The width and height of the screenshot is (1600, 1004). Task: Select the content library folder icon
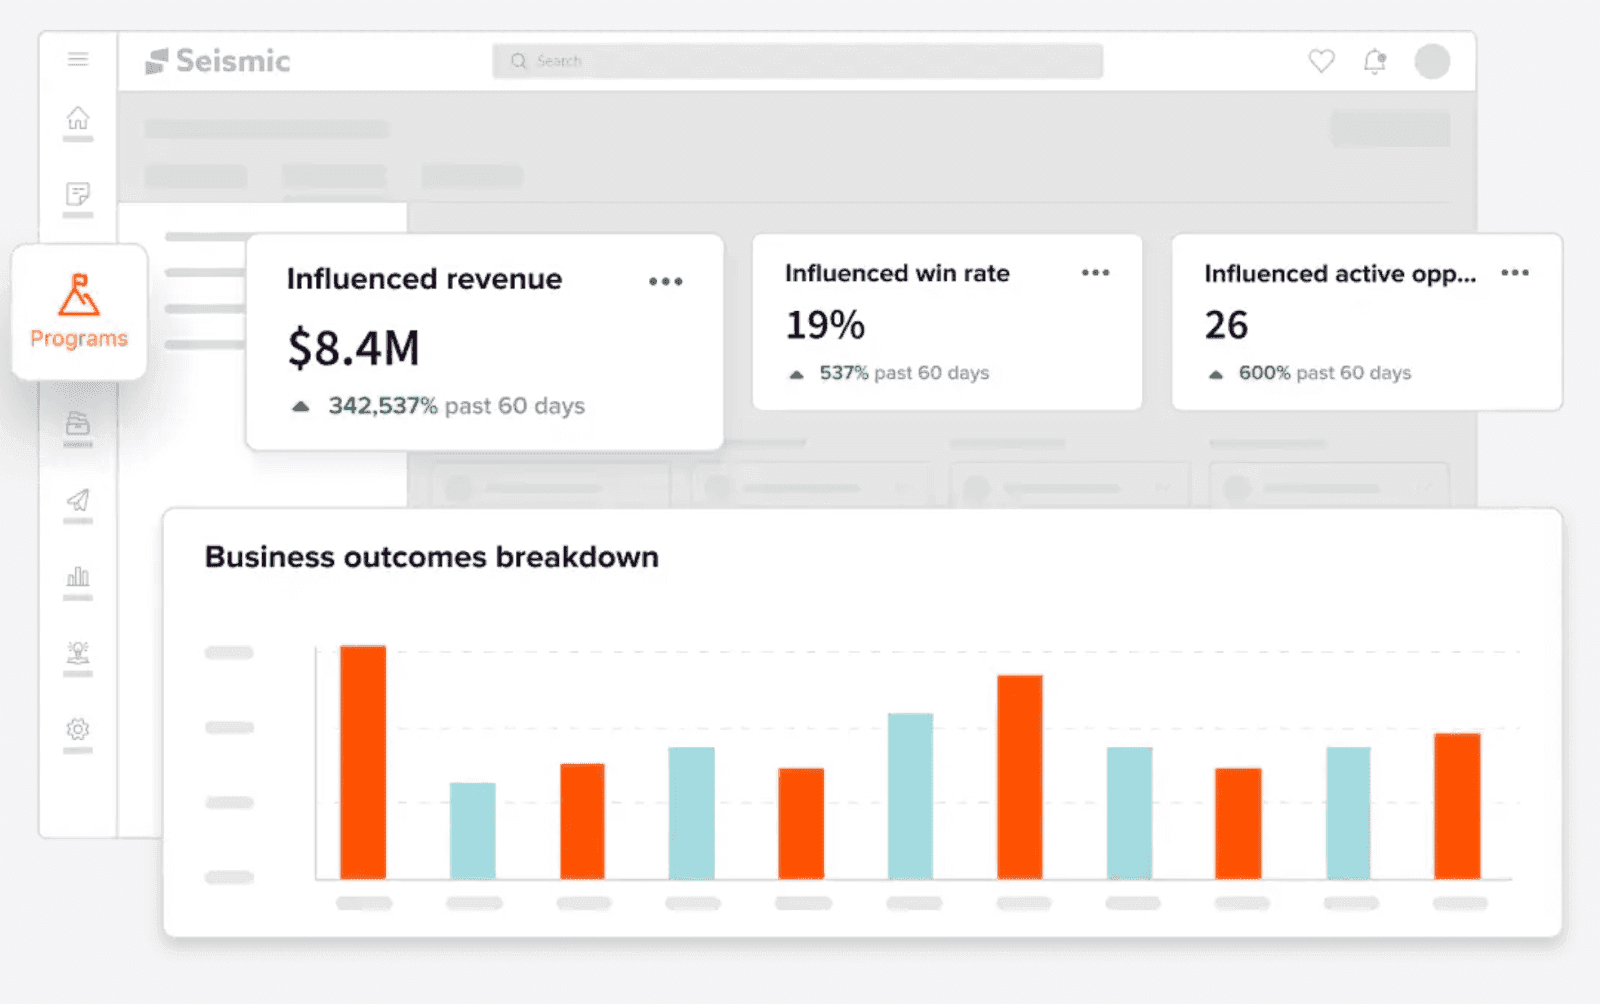pyautogui.click(x=78, y=425)
